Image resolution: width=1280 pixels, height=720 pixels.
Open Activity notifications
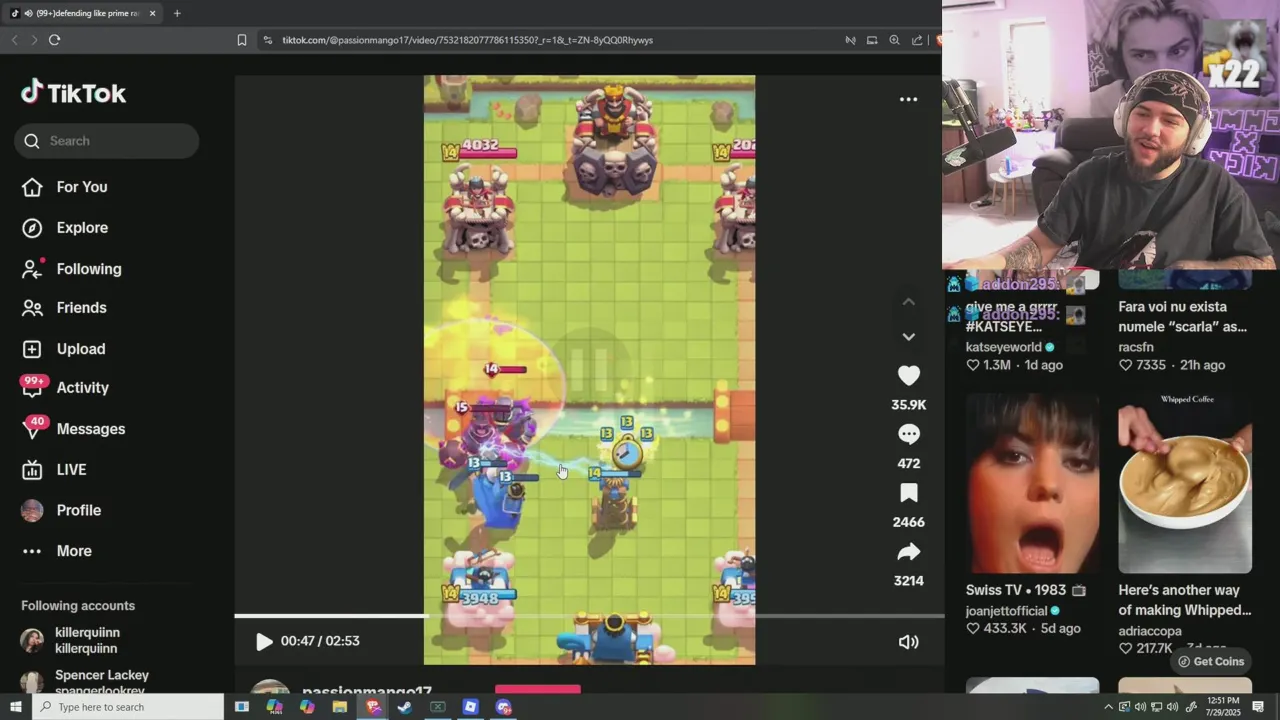point(66,388)
